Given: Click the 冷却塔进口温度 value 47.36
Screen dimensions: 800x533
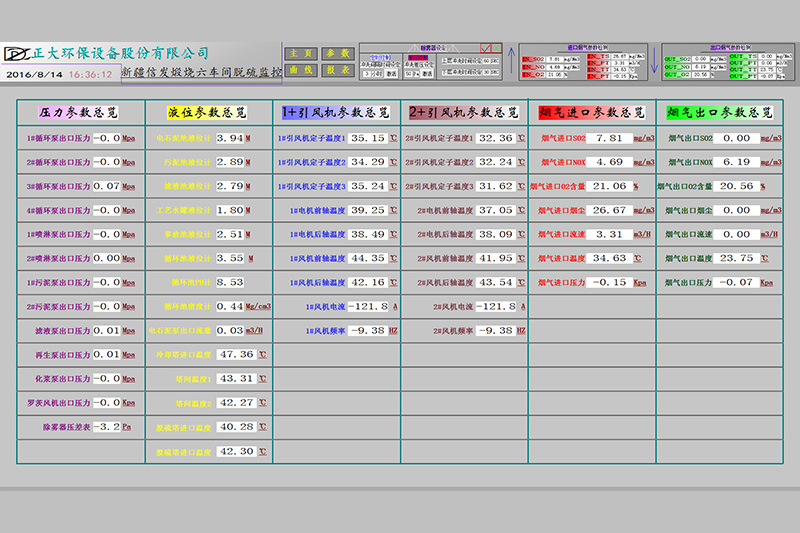Looking at the screenshot, I should pyautogui.click(x=237, y=354).
